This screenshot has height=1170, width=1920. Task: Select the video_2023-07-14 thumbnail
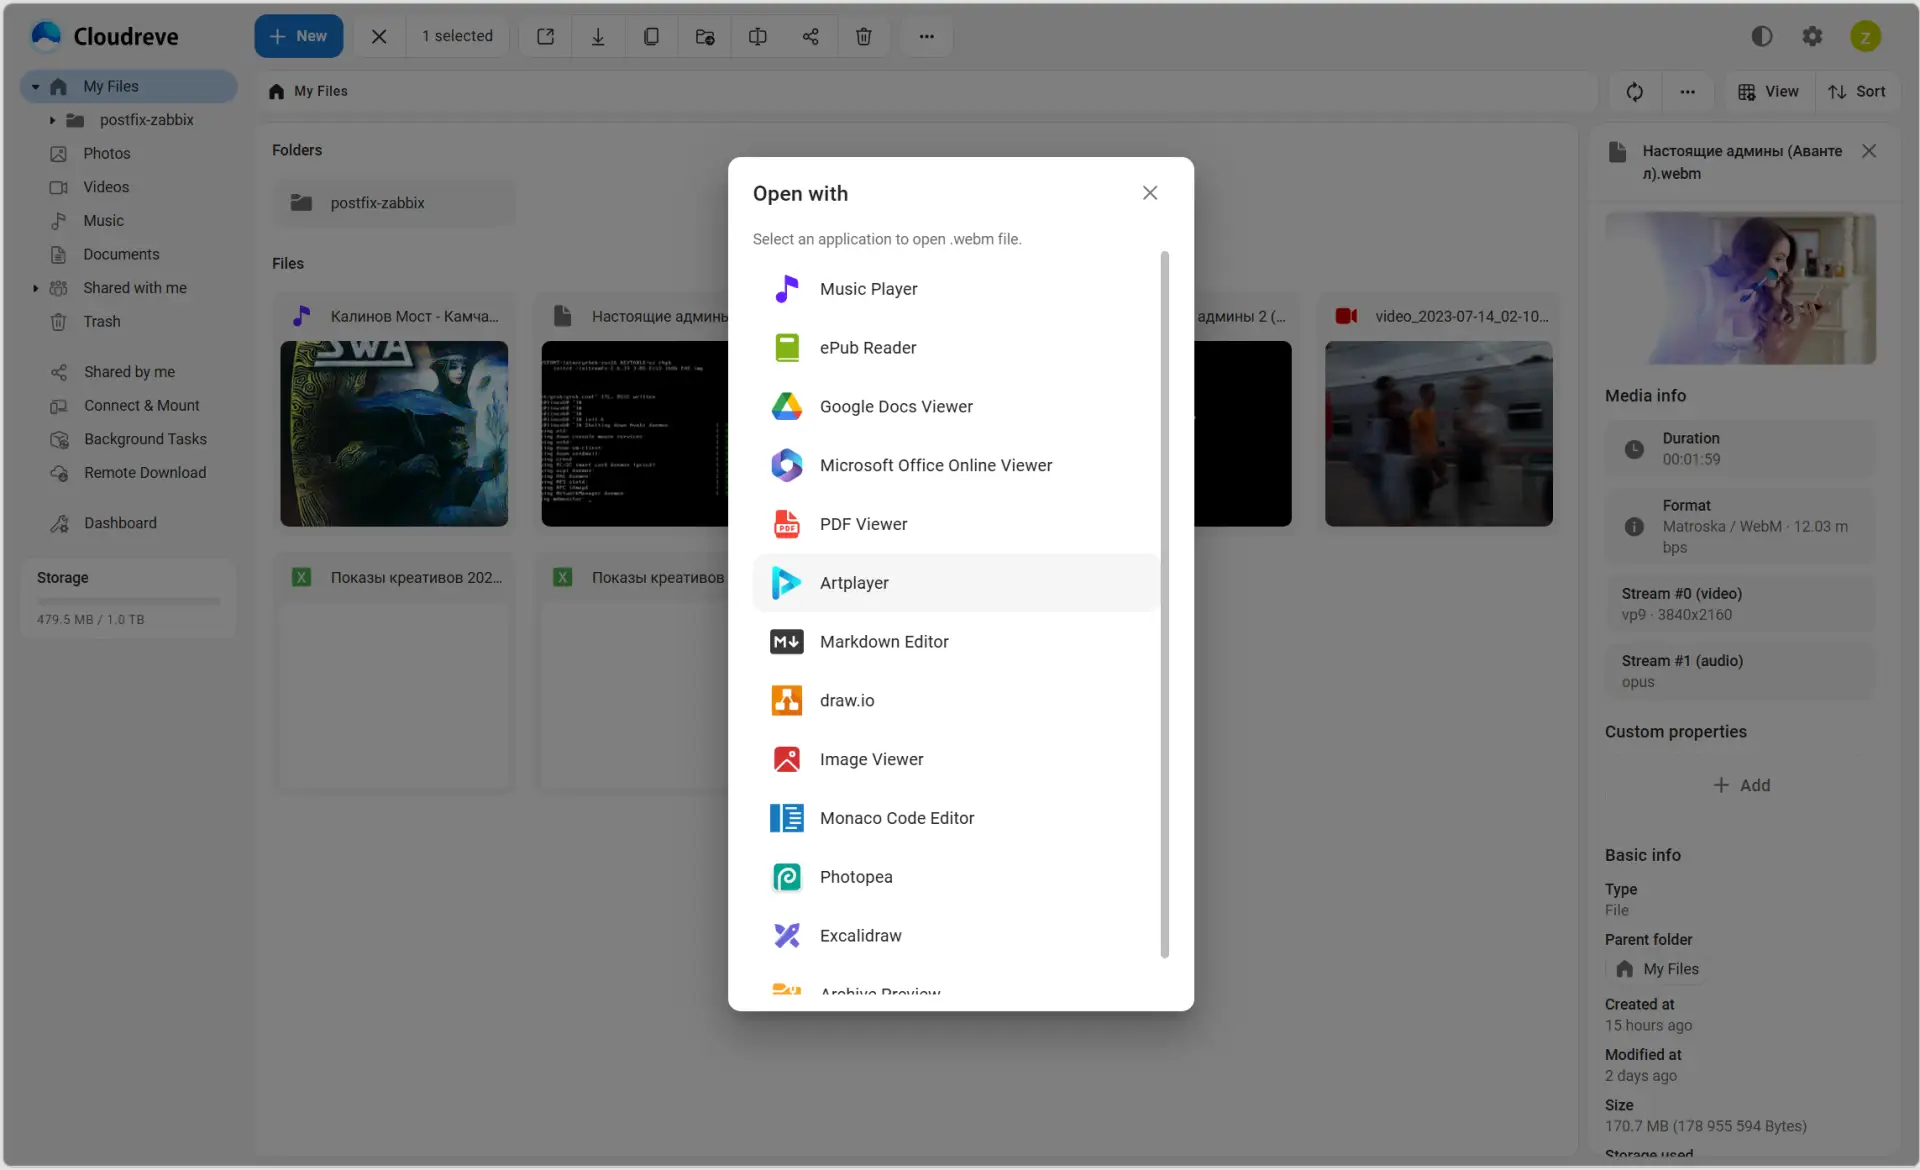[x=1439, y=434]
